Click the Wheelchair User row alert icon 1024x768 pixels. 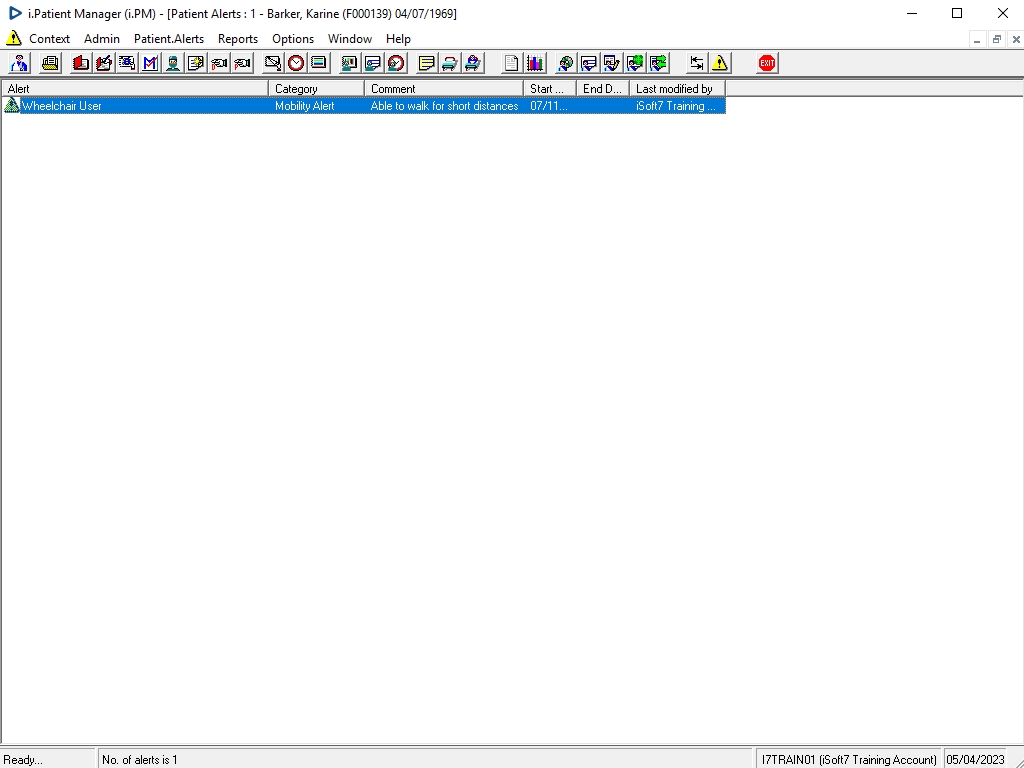tap(12, 105)
